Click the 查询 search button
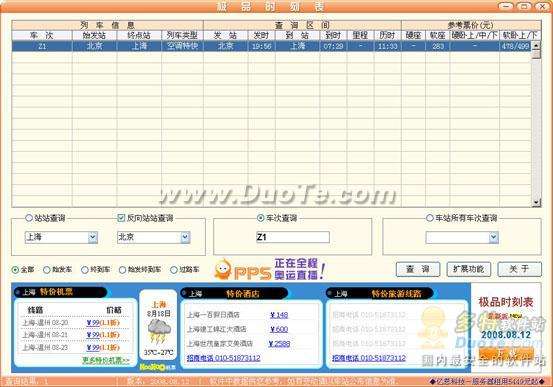553x387 pixels. (418, 269)
